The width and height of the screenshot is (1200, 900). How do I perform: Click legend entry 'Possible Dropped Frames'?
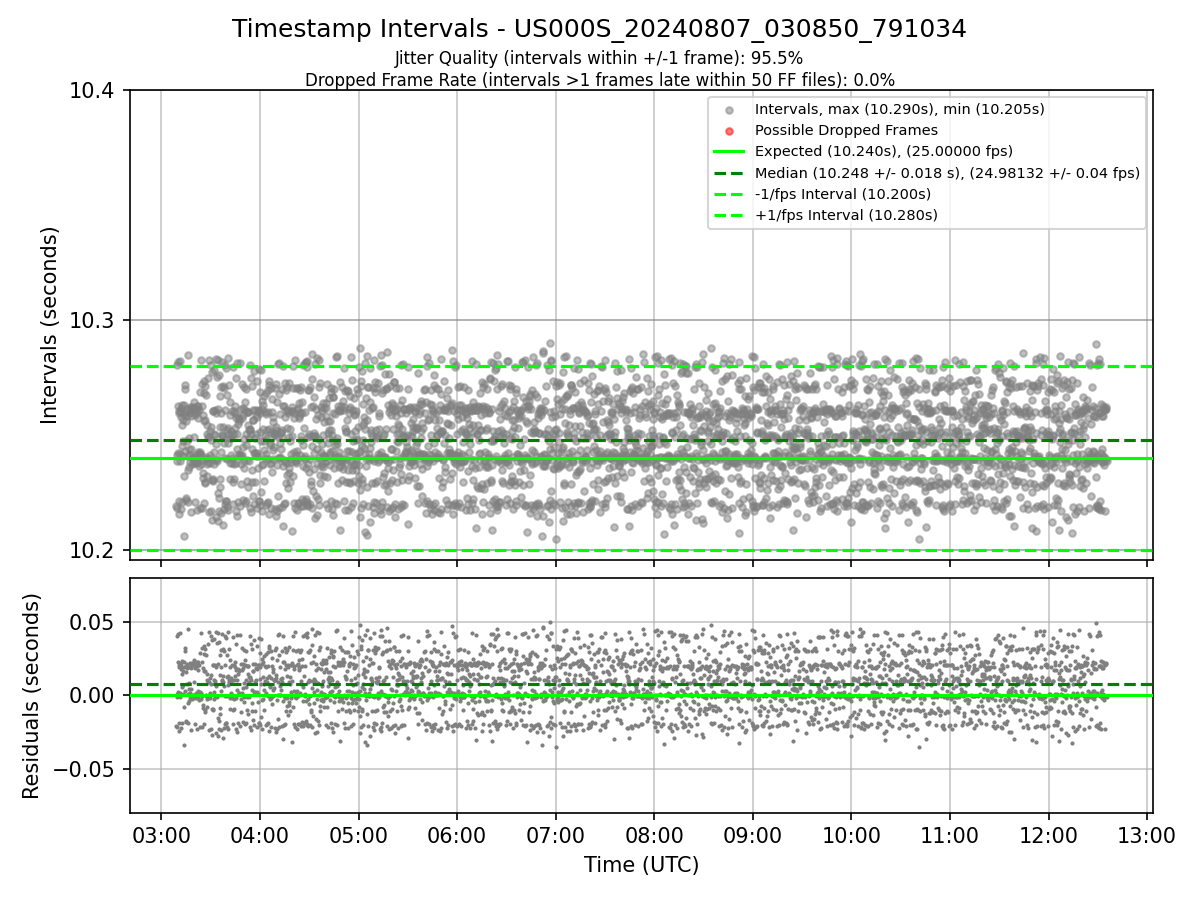[846, 130]
